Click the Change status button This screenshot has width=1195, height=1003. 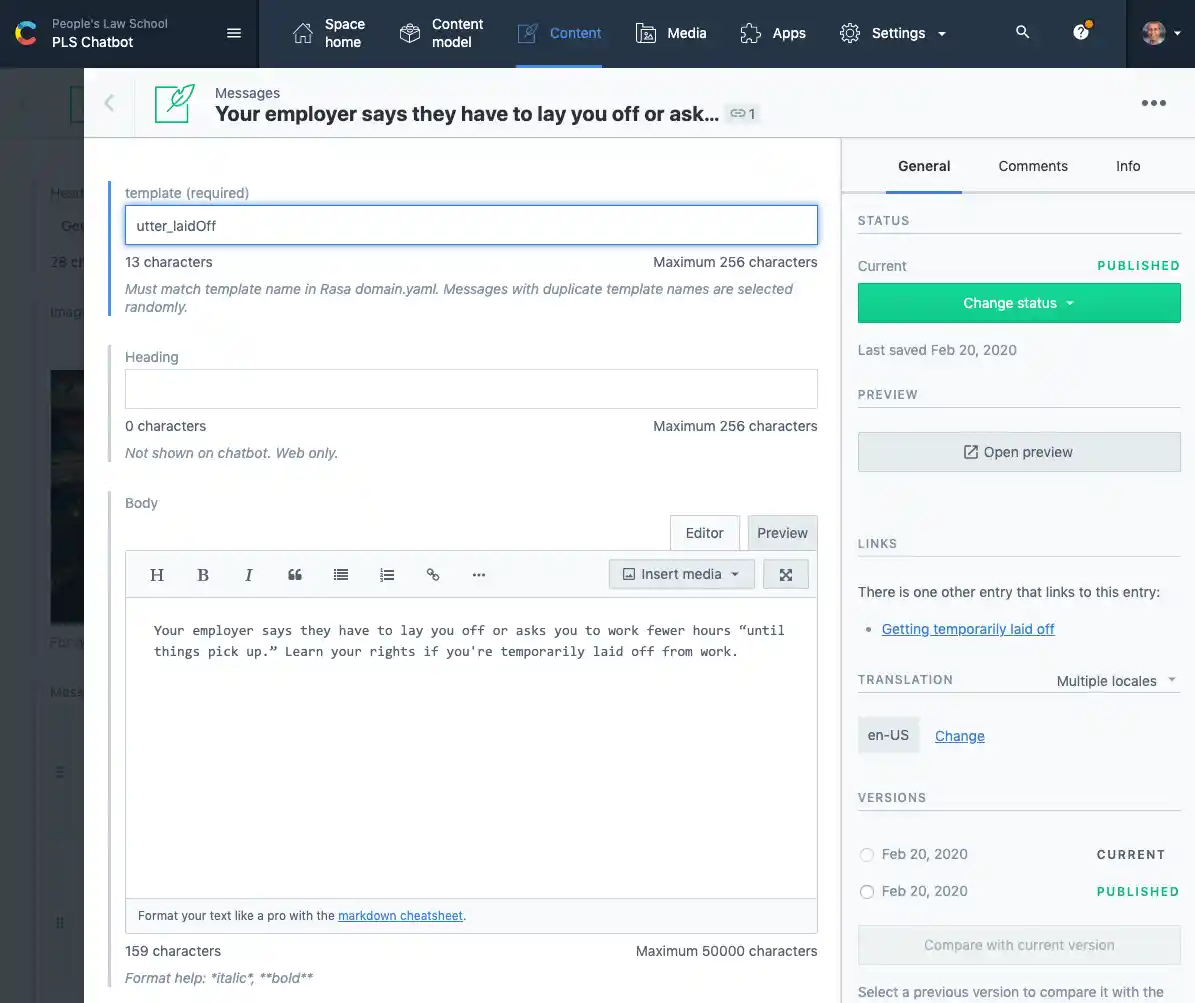[x=1019, y=303]
